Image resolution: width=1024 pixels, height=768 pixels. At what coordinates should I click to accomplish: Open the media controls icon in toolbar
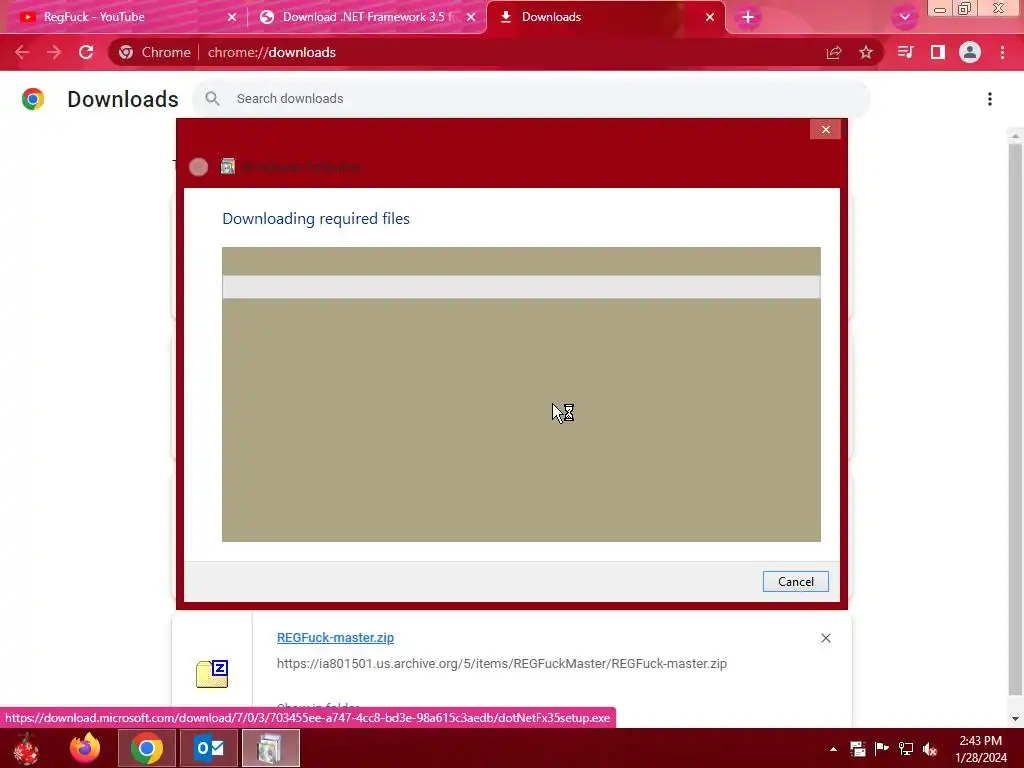point(905,52)
